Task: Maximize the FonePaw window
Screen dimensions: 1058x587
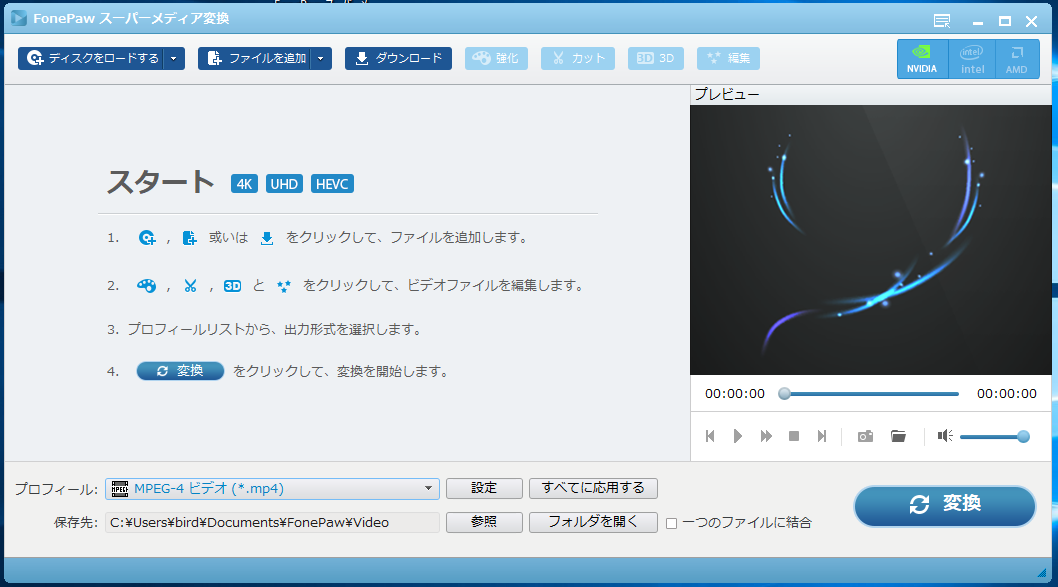Action: tap(1005, 22)
